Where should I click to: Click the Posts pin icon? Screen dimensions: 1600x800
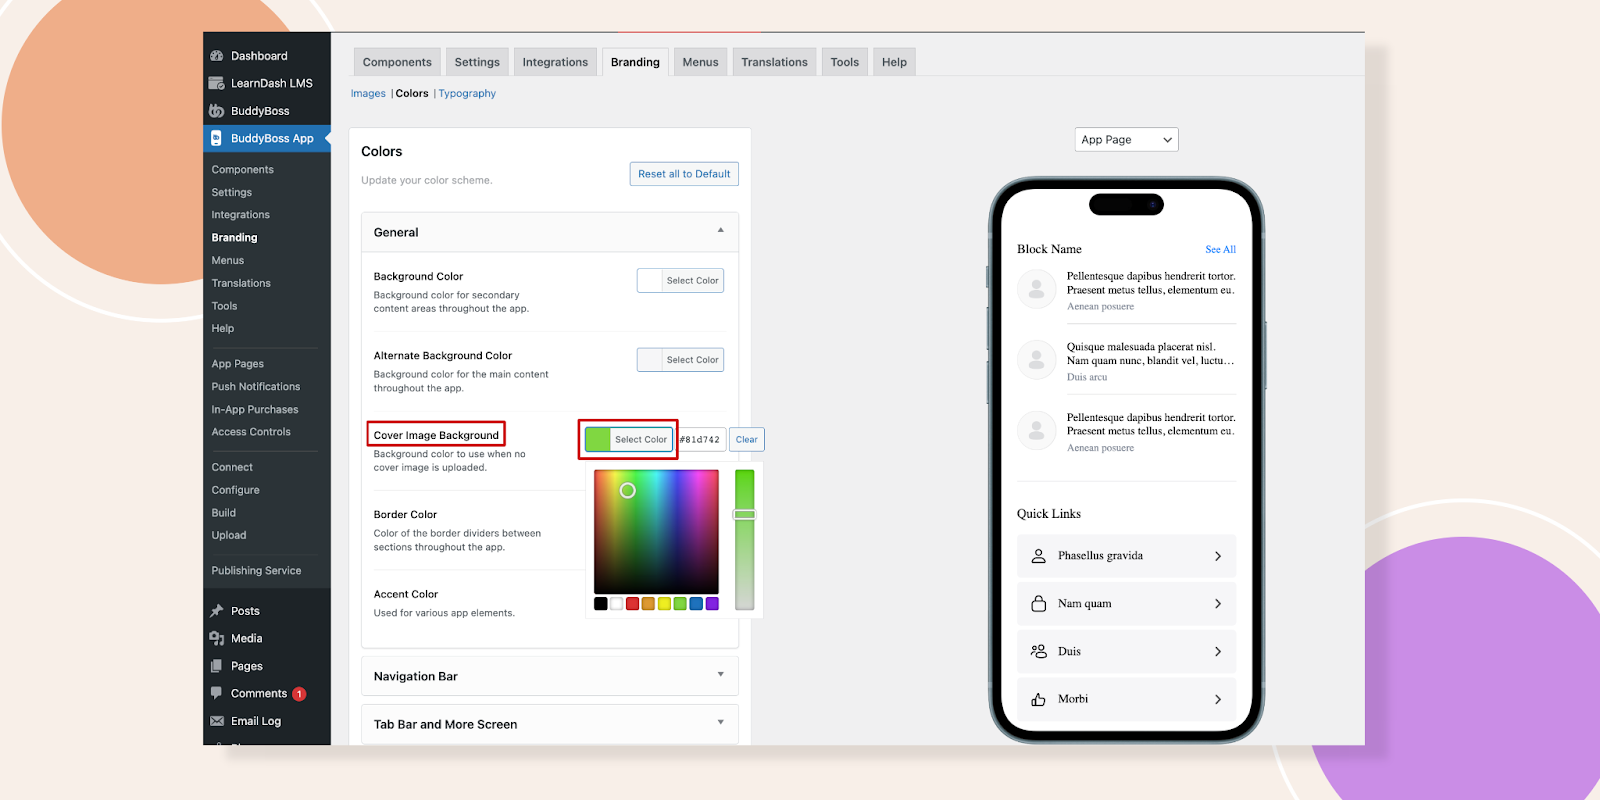click(217, 611)
